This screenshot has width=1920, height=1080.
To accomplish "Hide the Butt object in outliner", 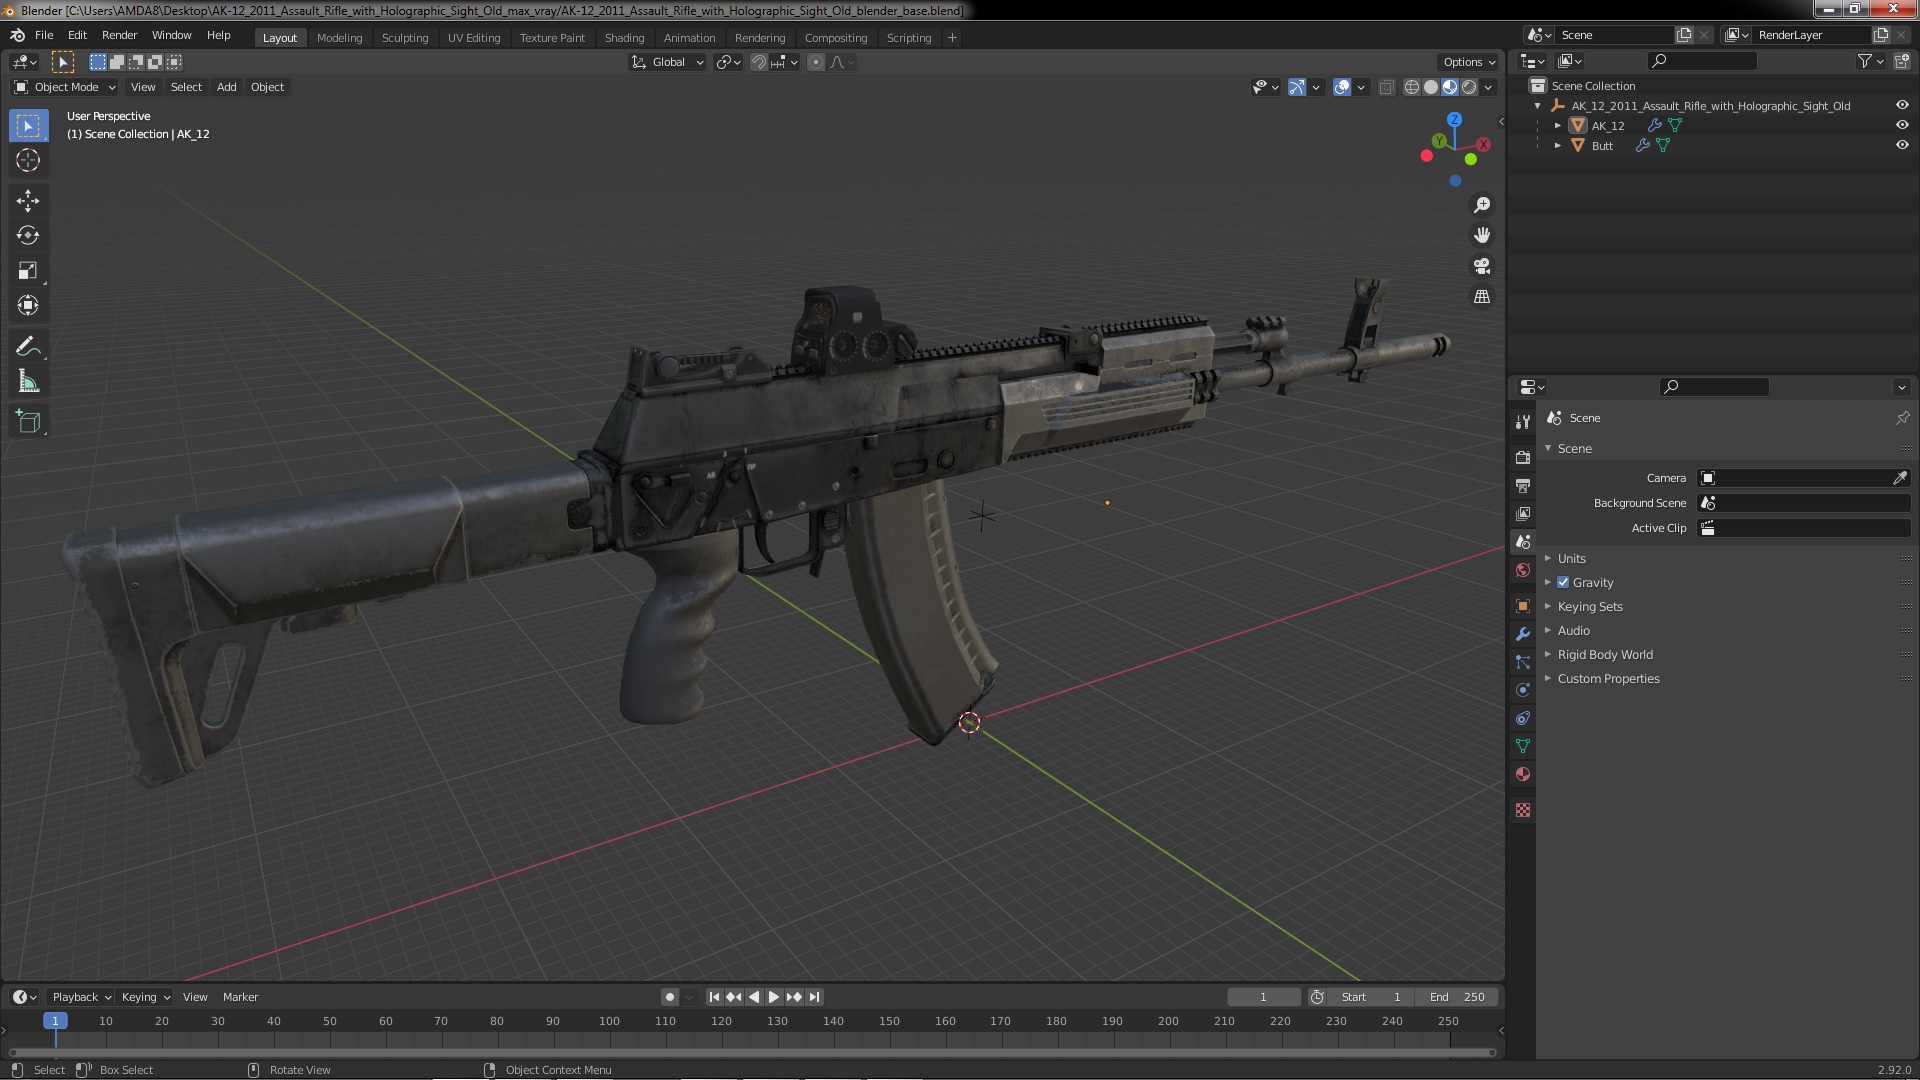I will click(1902, 145).
